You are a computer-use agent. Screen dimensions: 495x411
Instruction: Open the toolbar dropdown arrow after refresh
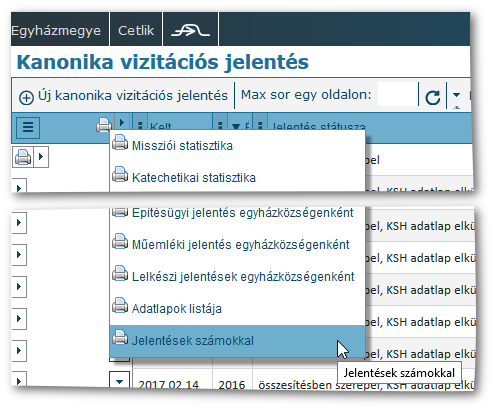click(x=456, y=95)
